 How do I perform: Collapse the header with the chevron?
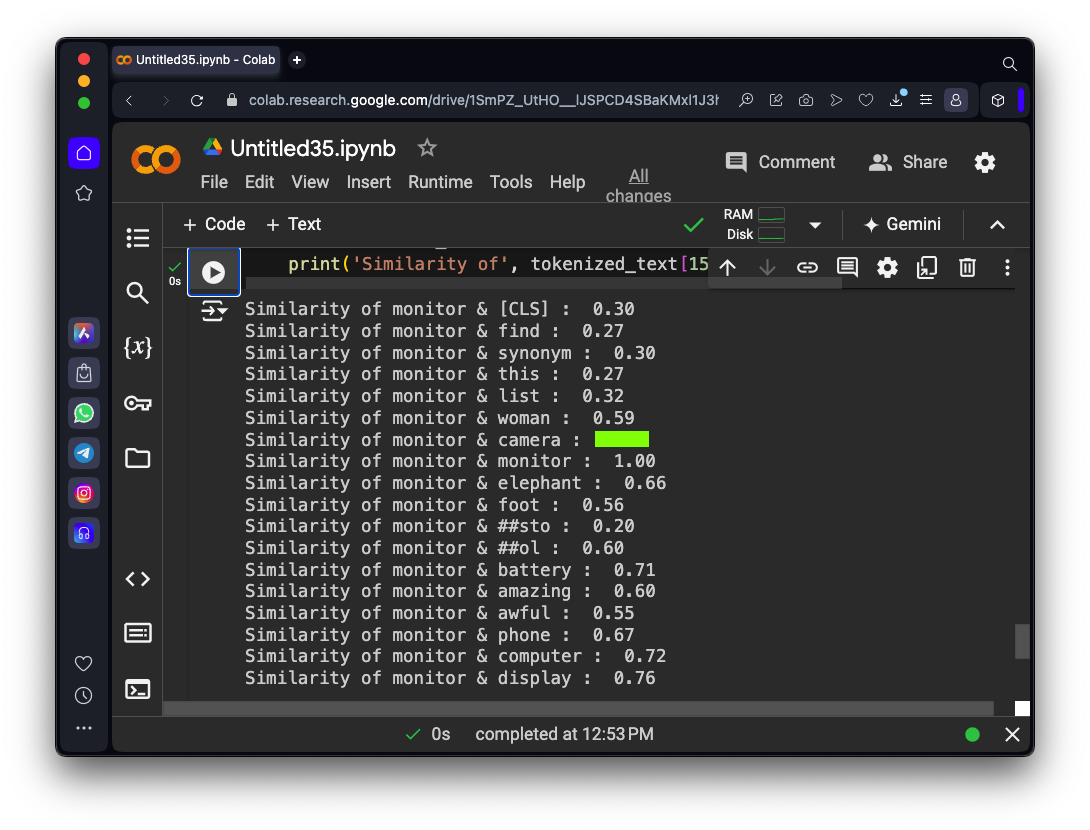click(997, 225)
